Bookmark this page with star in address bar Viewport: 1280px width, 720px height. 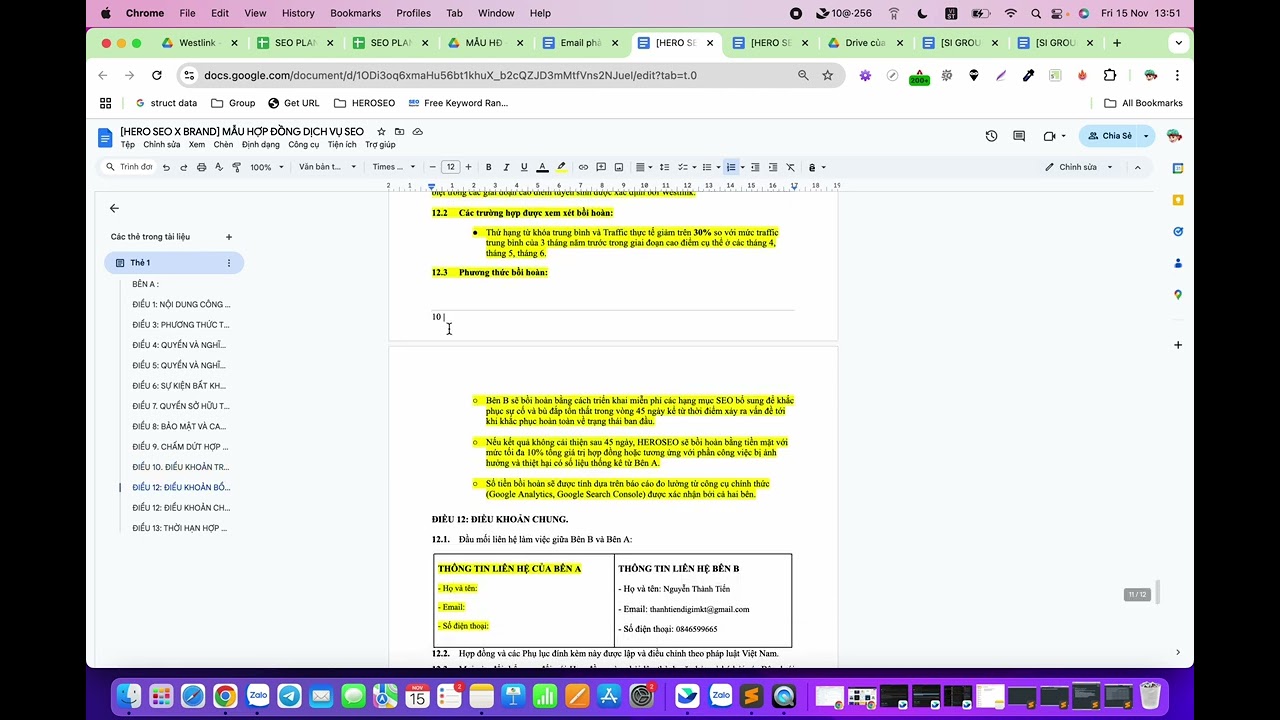[827, 75]
